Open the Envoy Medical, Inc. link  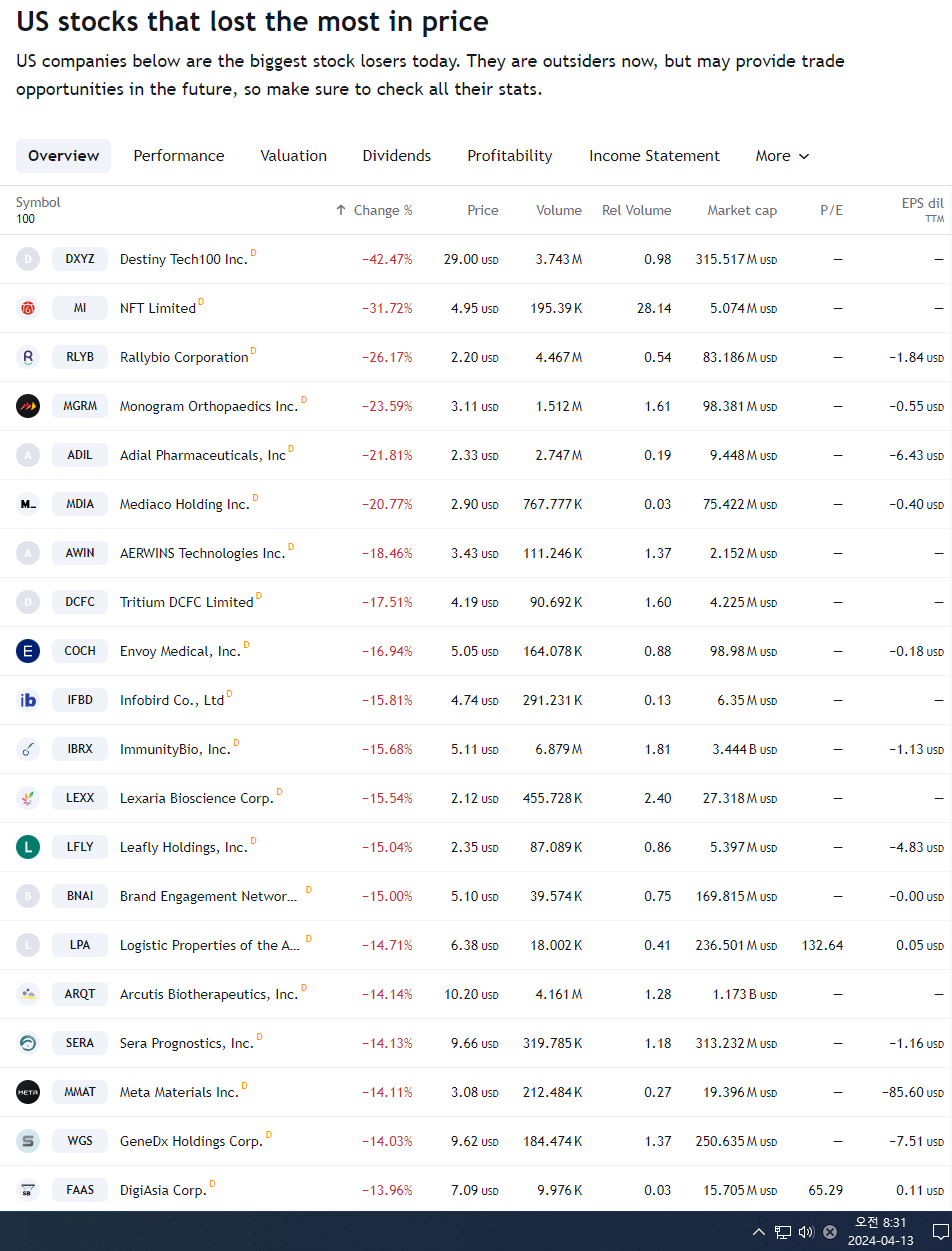pos(180,652)
